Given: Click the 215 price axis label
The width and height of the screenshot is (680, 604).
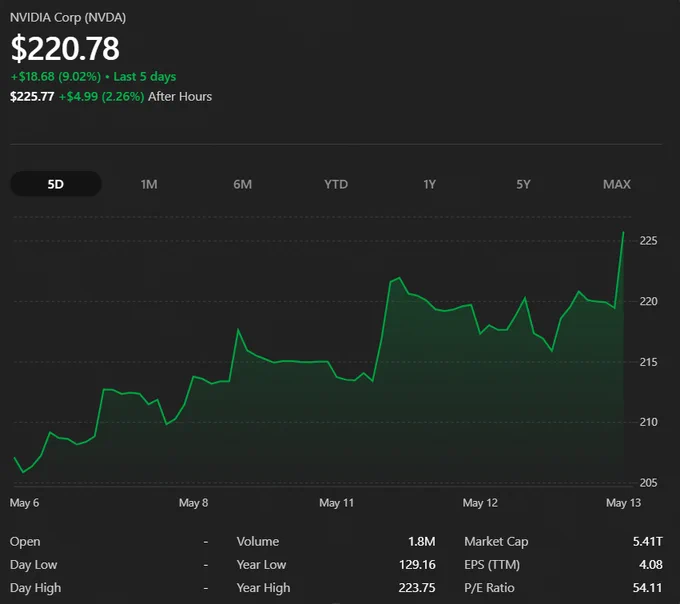Looking at the screenshot, I should [648, 362].
